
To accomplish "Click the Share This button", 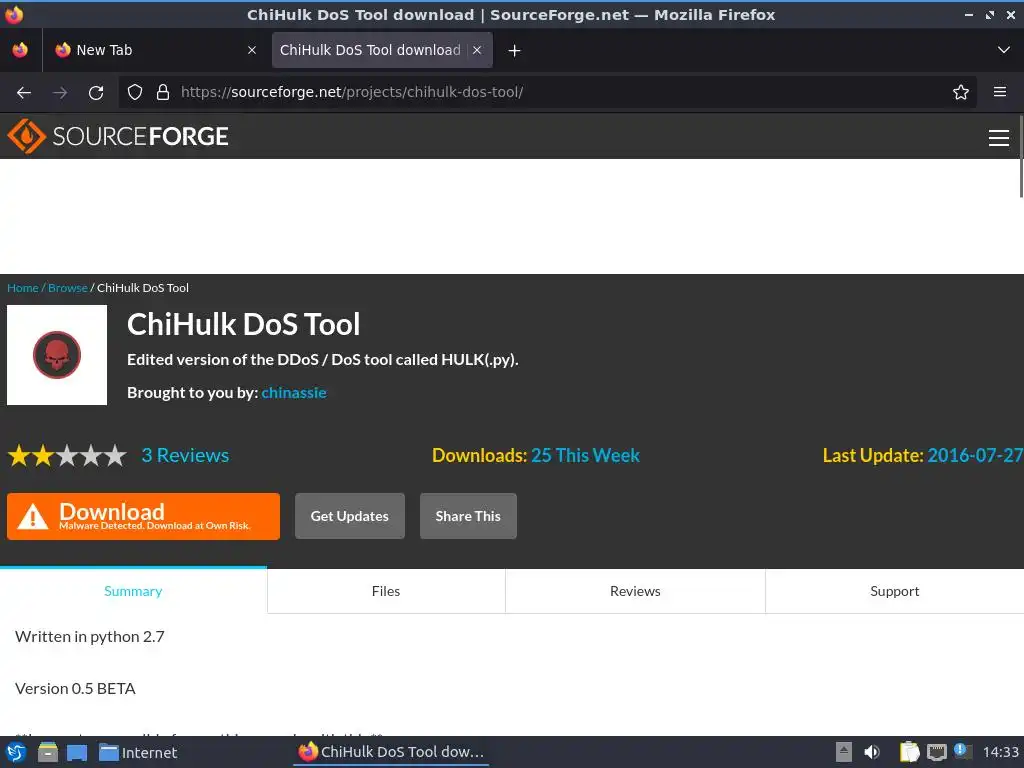I will pyautogui.click(x=468, y=516).
